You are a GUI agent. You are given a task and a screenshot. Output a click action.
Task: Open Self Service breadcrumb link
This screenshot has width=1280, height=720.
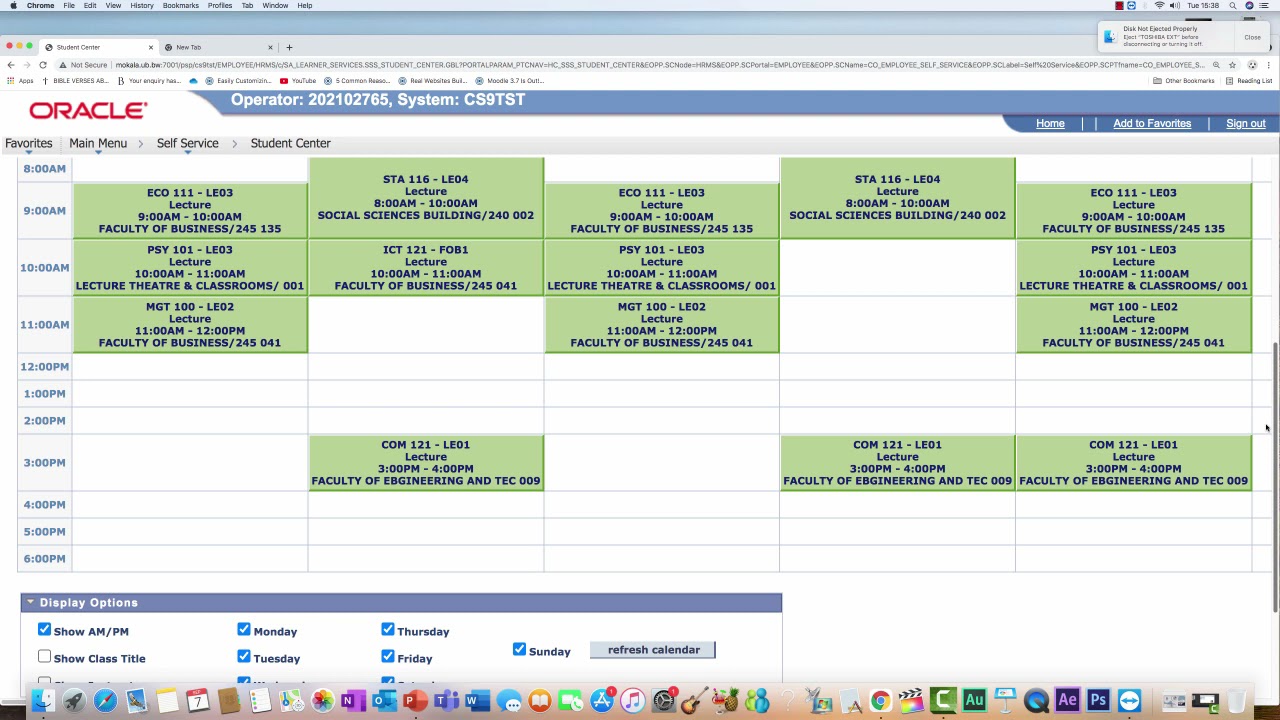point(187,143)
